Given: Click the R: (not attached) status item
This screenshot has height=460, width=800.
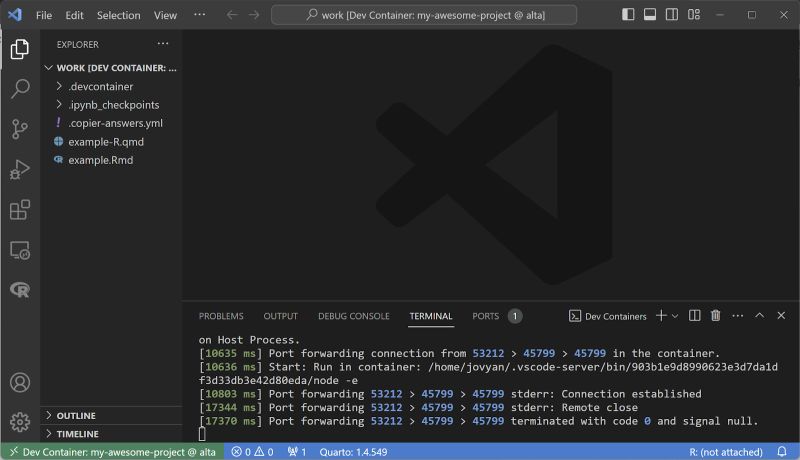Looking at the screenshot, I should 726,452.
